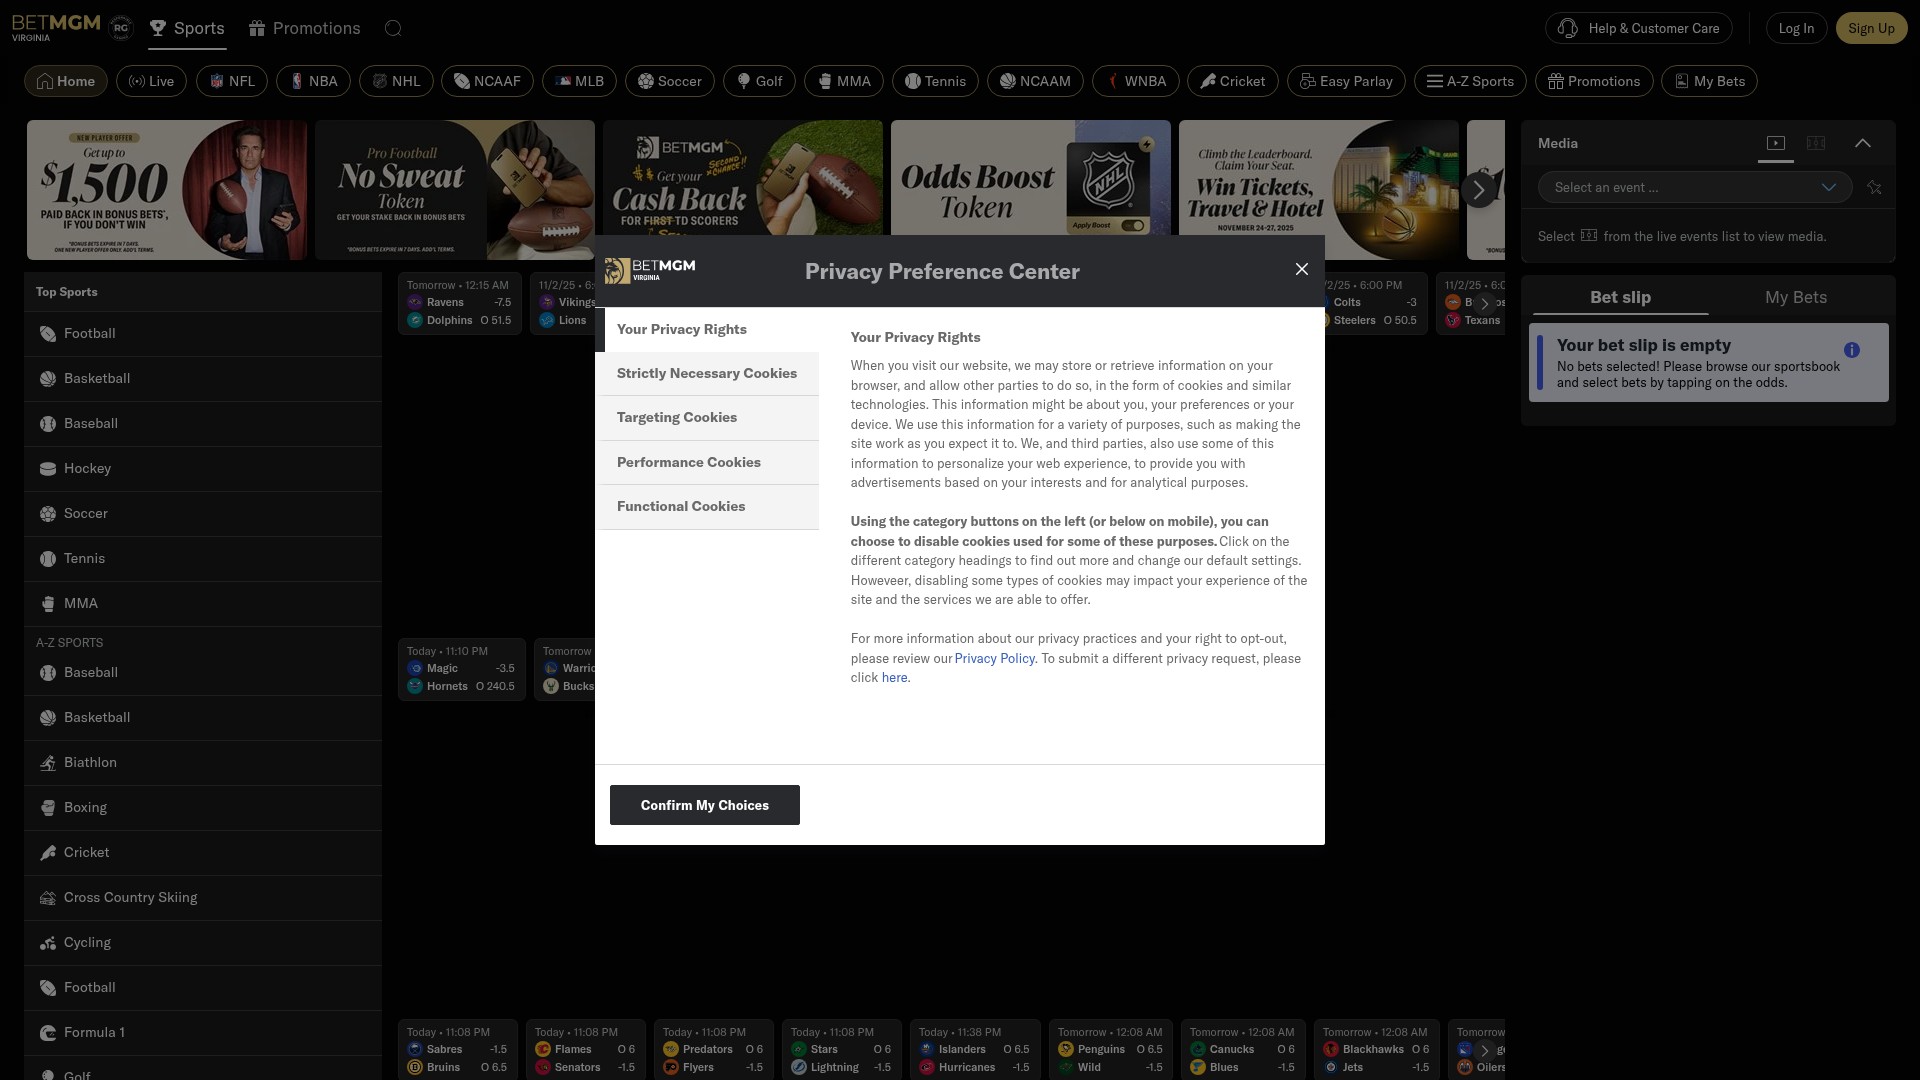This screenshot has height=1080, width=1920.
Task: Open the Soccer pill in top bar
Action: point(670,81)
